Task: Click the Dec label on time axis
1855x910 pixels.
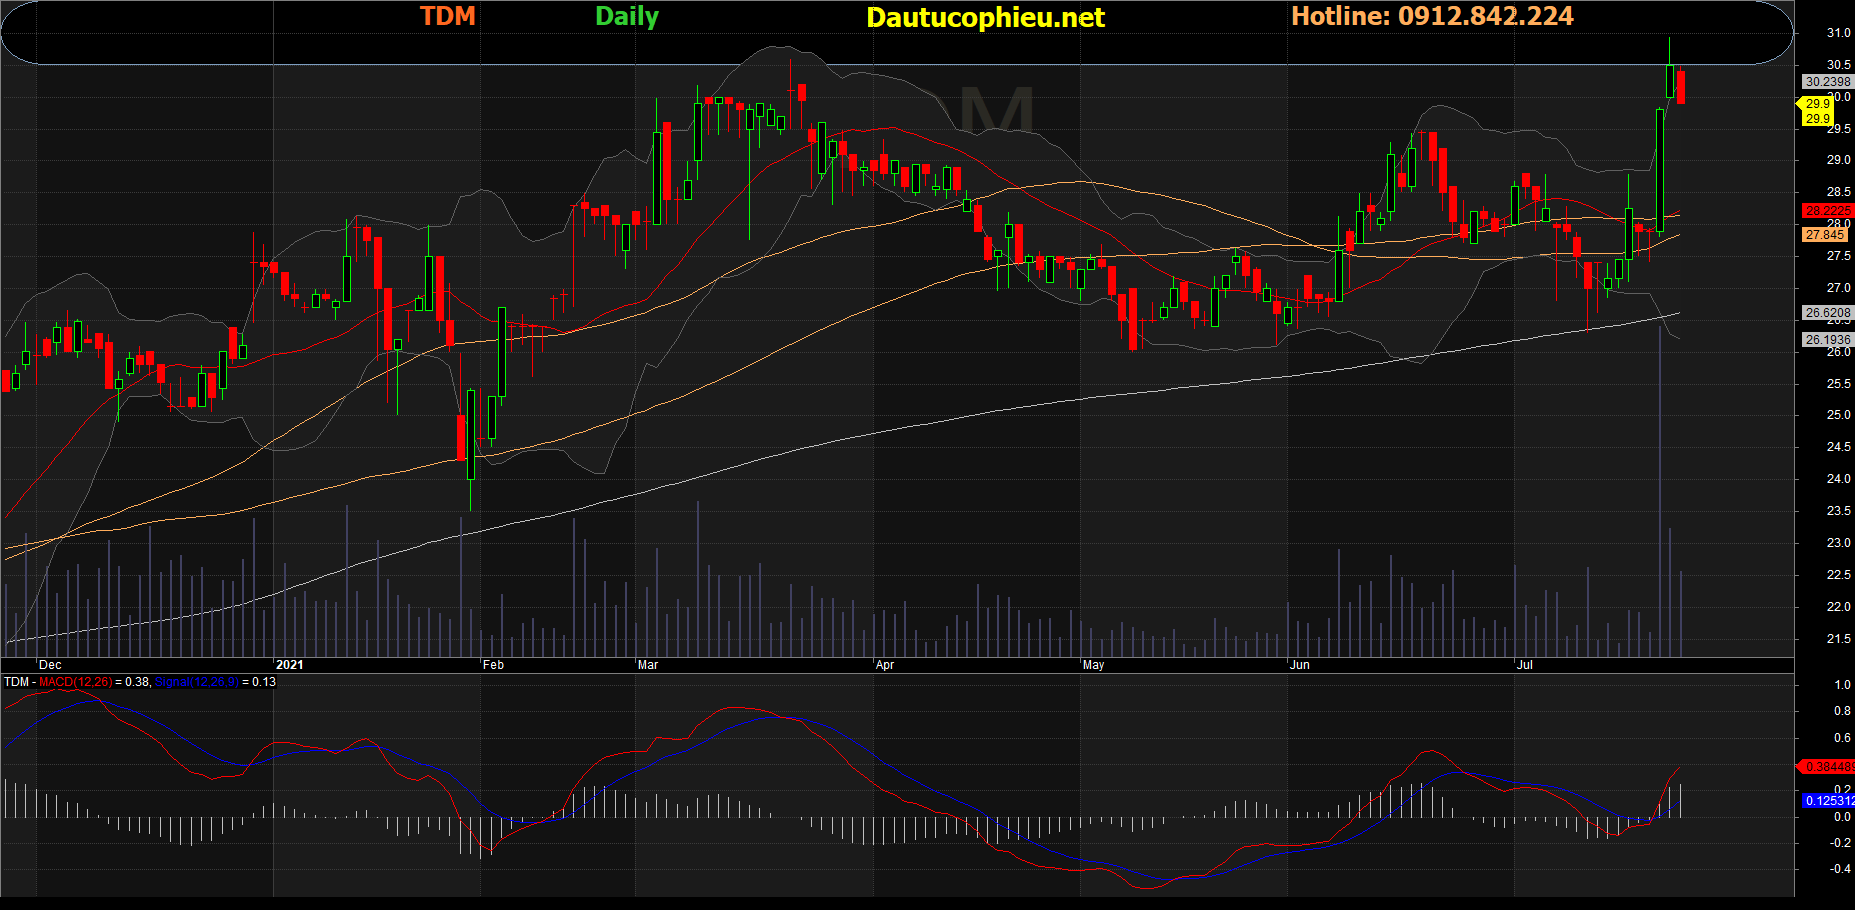Action: coord(50,665)
